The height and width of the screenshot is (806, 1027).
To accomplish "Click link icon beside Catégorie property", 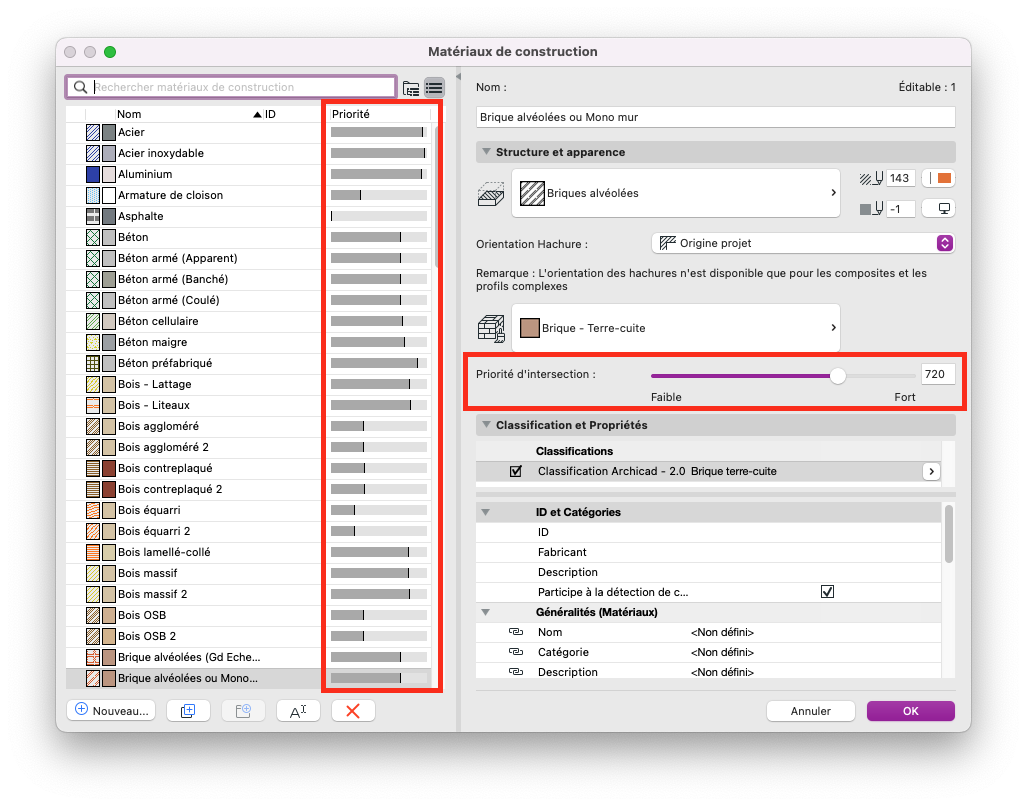I will (516, 652).
